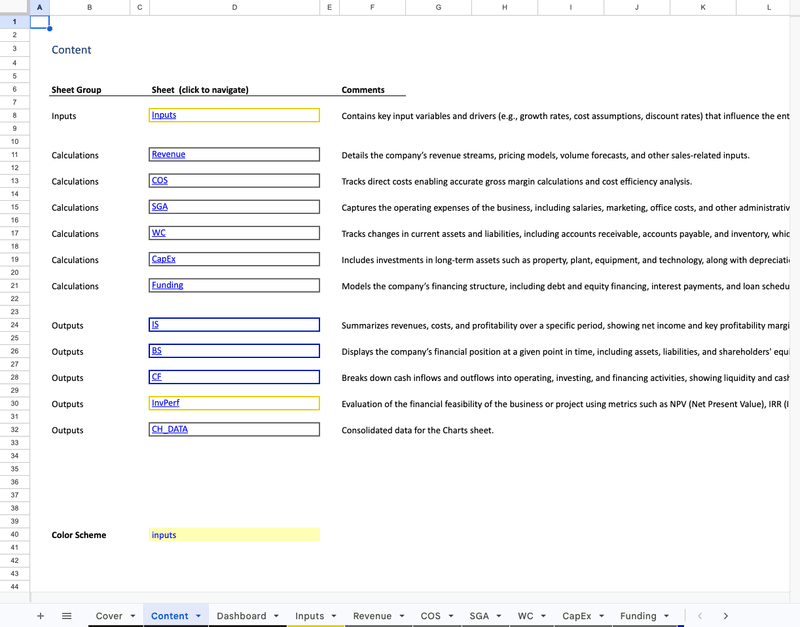
Task: Open the InvPerf sheet link
Action: [165, 403]
